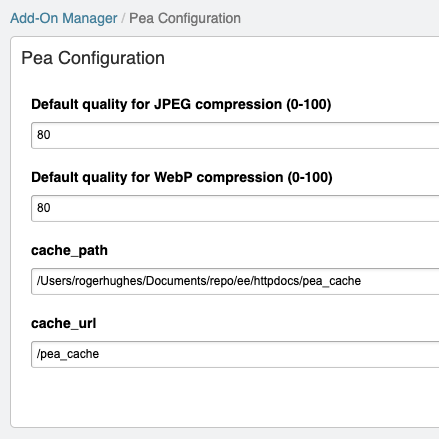Click the (0-100) range in WebP label
The height and width of the screenshot is (439, 439).
[310, 177]
